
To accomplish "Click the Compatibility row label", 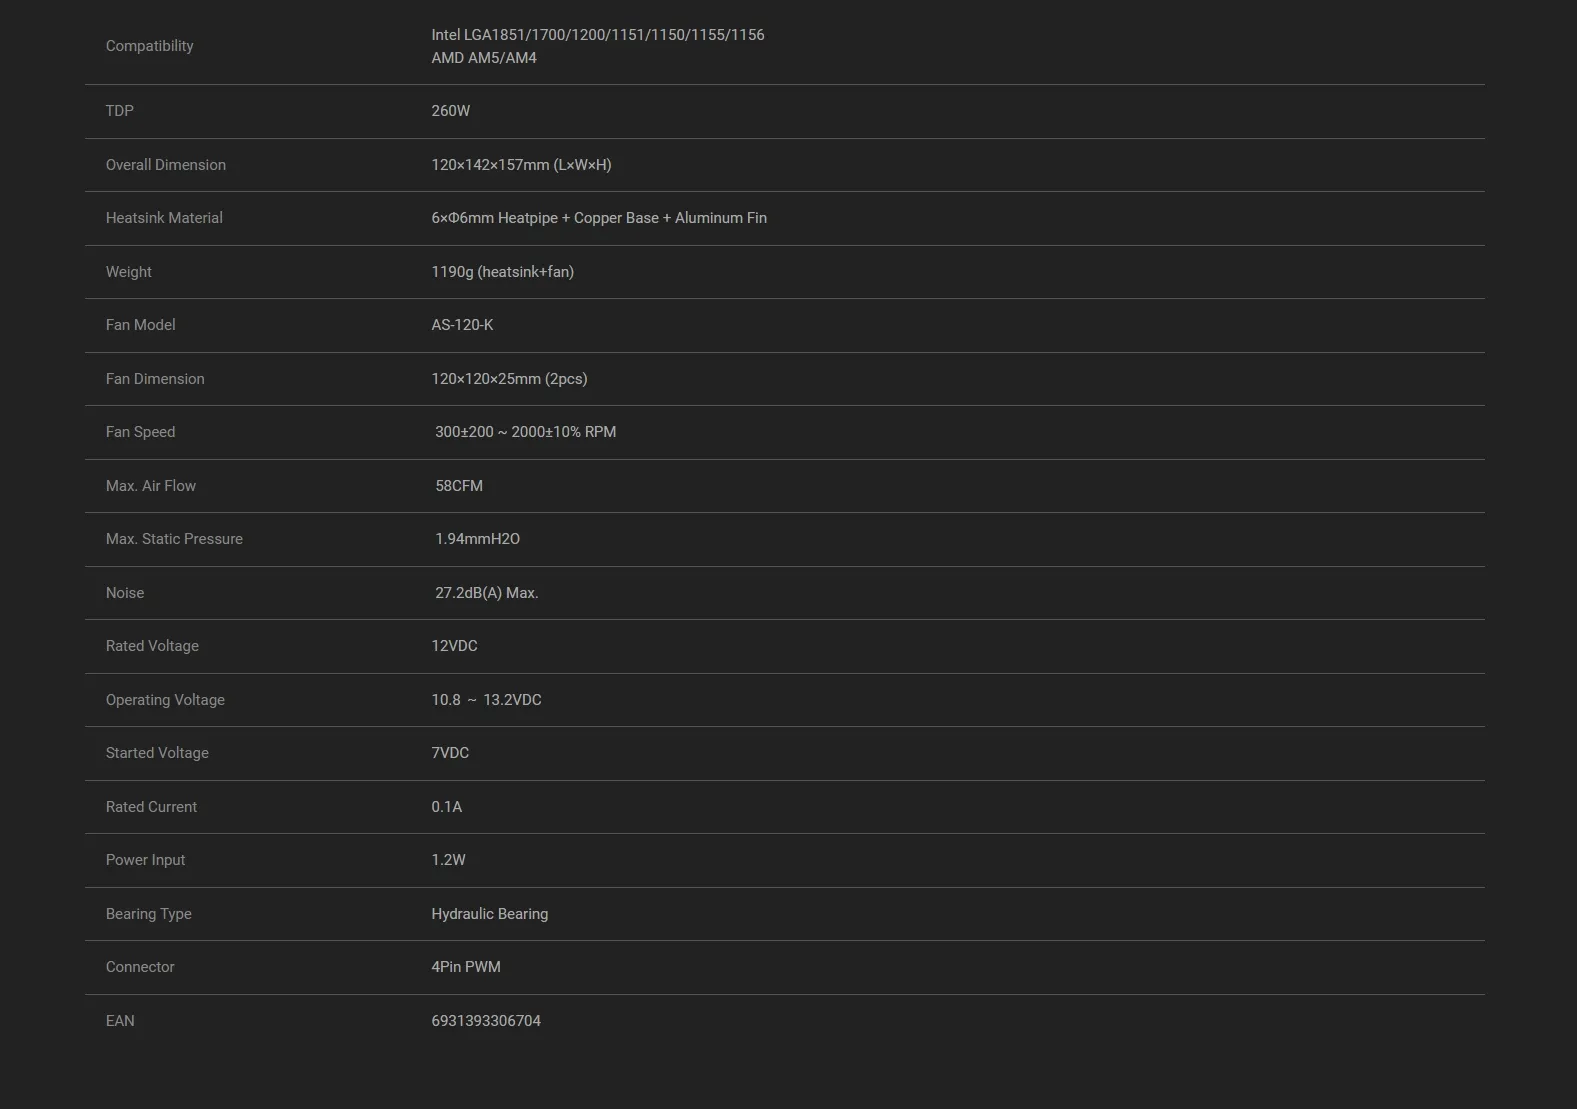I will tap(149, 46).
